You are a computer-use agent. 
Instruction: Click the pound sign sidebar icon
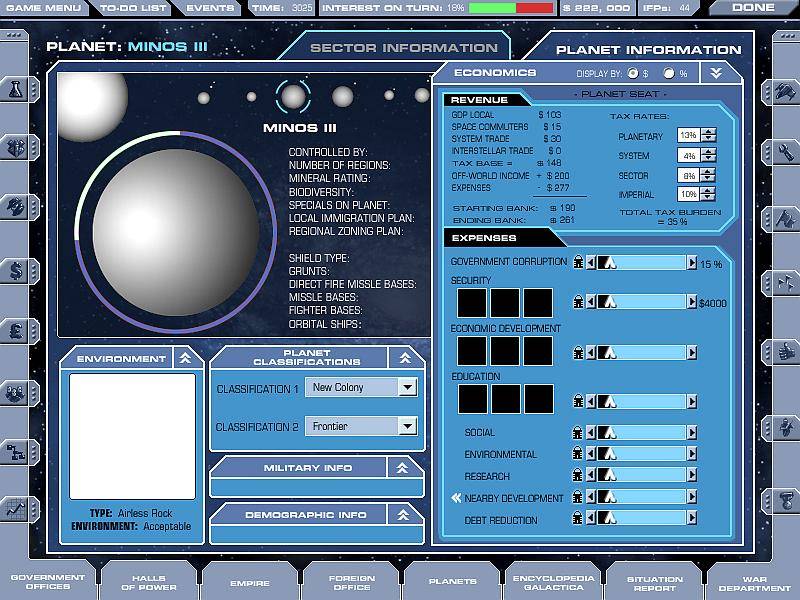coord(16,331)
